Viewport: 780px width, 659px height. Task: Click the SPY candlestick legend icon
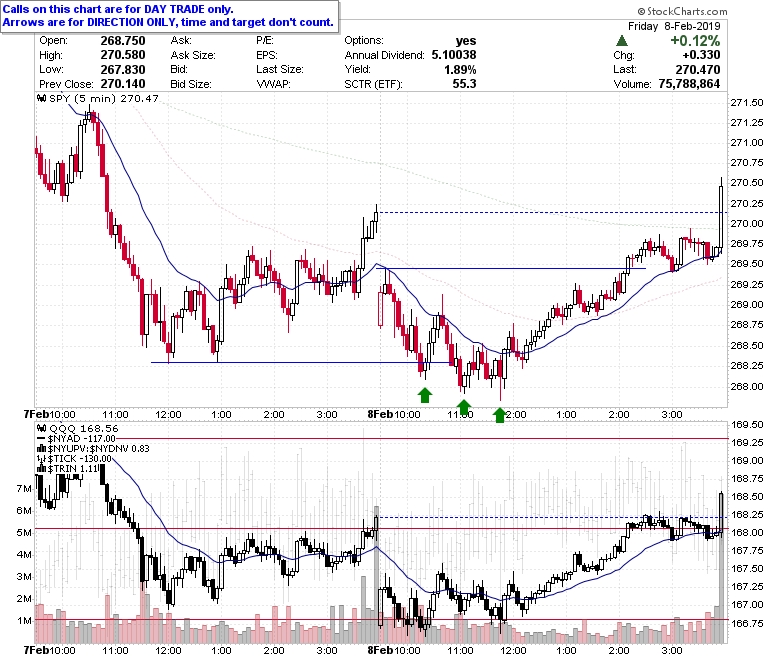click(41, 99)
